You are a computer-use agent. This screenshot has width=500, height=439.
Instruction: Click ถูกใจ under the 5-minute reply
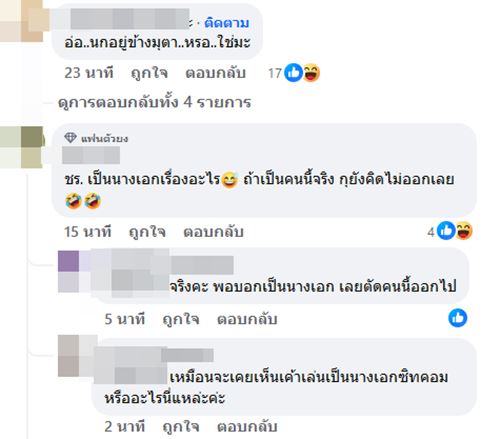coord(181,319)
